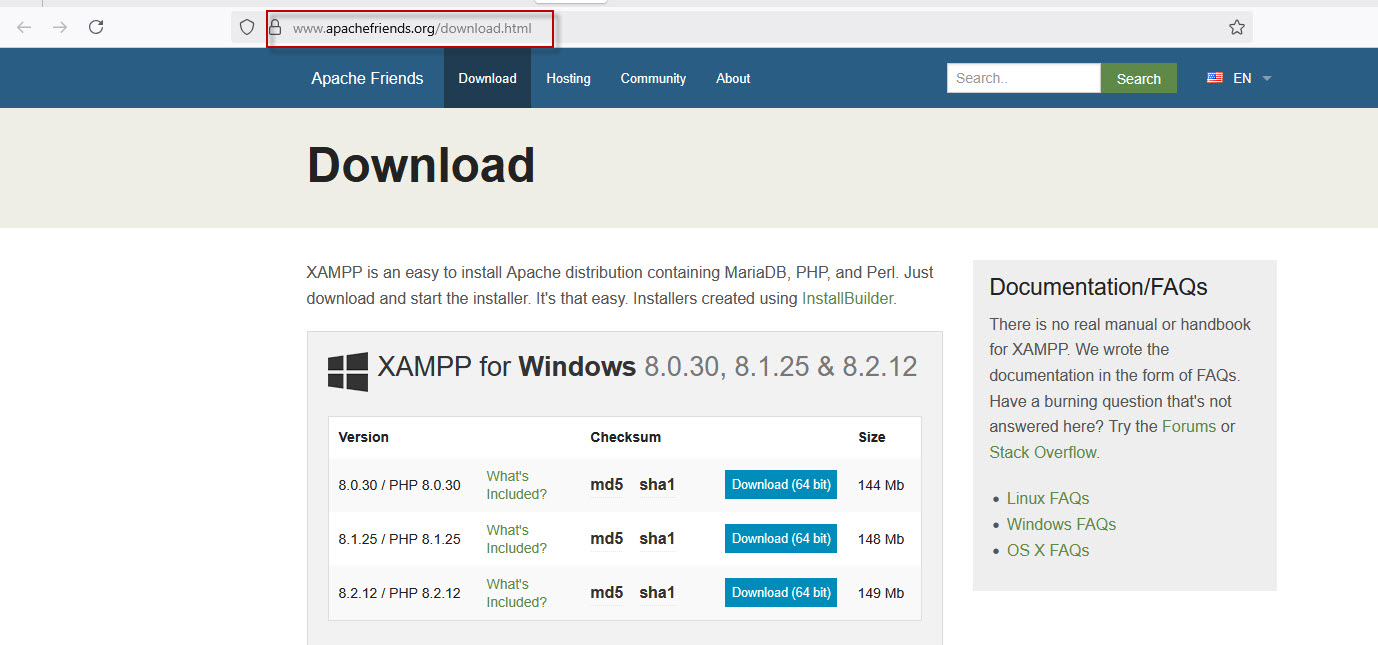The height and width of the screenshot is (645, 1378).
Task: Open the OS X FAQs link
Action: pos(1048,550)
